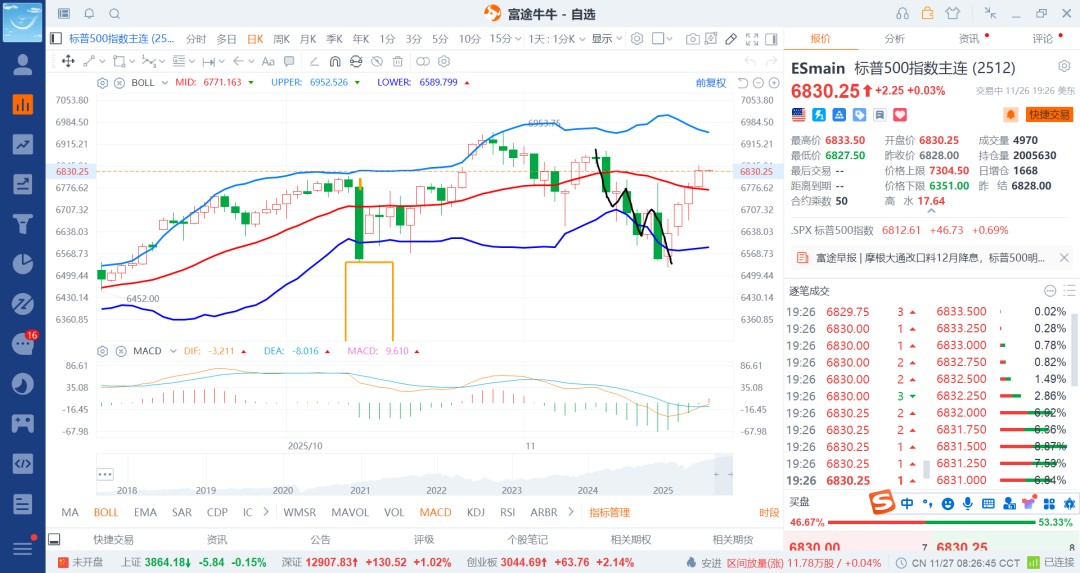Viewport: 1080px width, 573px height.
Task: Switch to 月K monthly chart
Action: tap(308, 39)
